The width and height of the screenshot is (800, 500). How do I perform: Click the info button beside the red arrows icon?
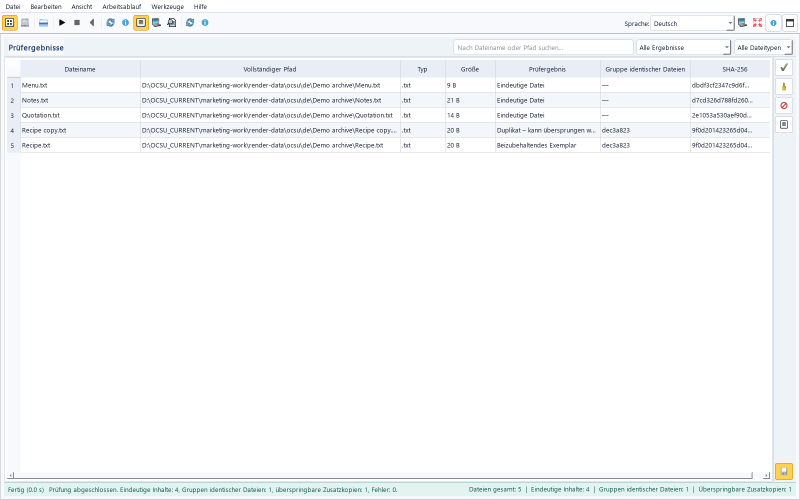[773, 23]
